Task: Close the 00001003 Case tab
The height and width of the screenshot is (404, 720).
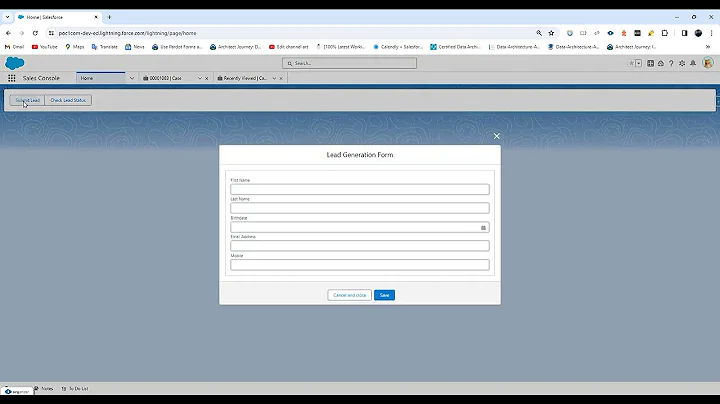Action: (207, 79)
